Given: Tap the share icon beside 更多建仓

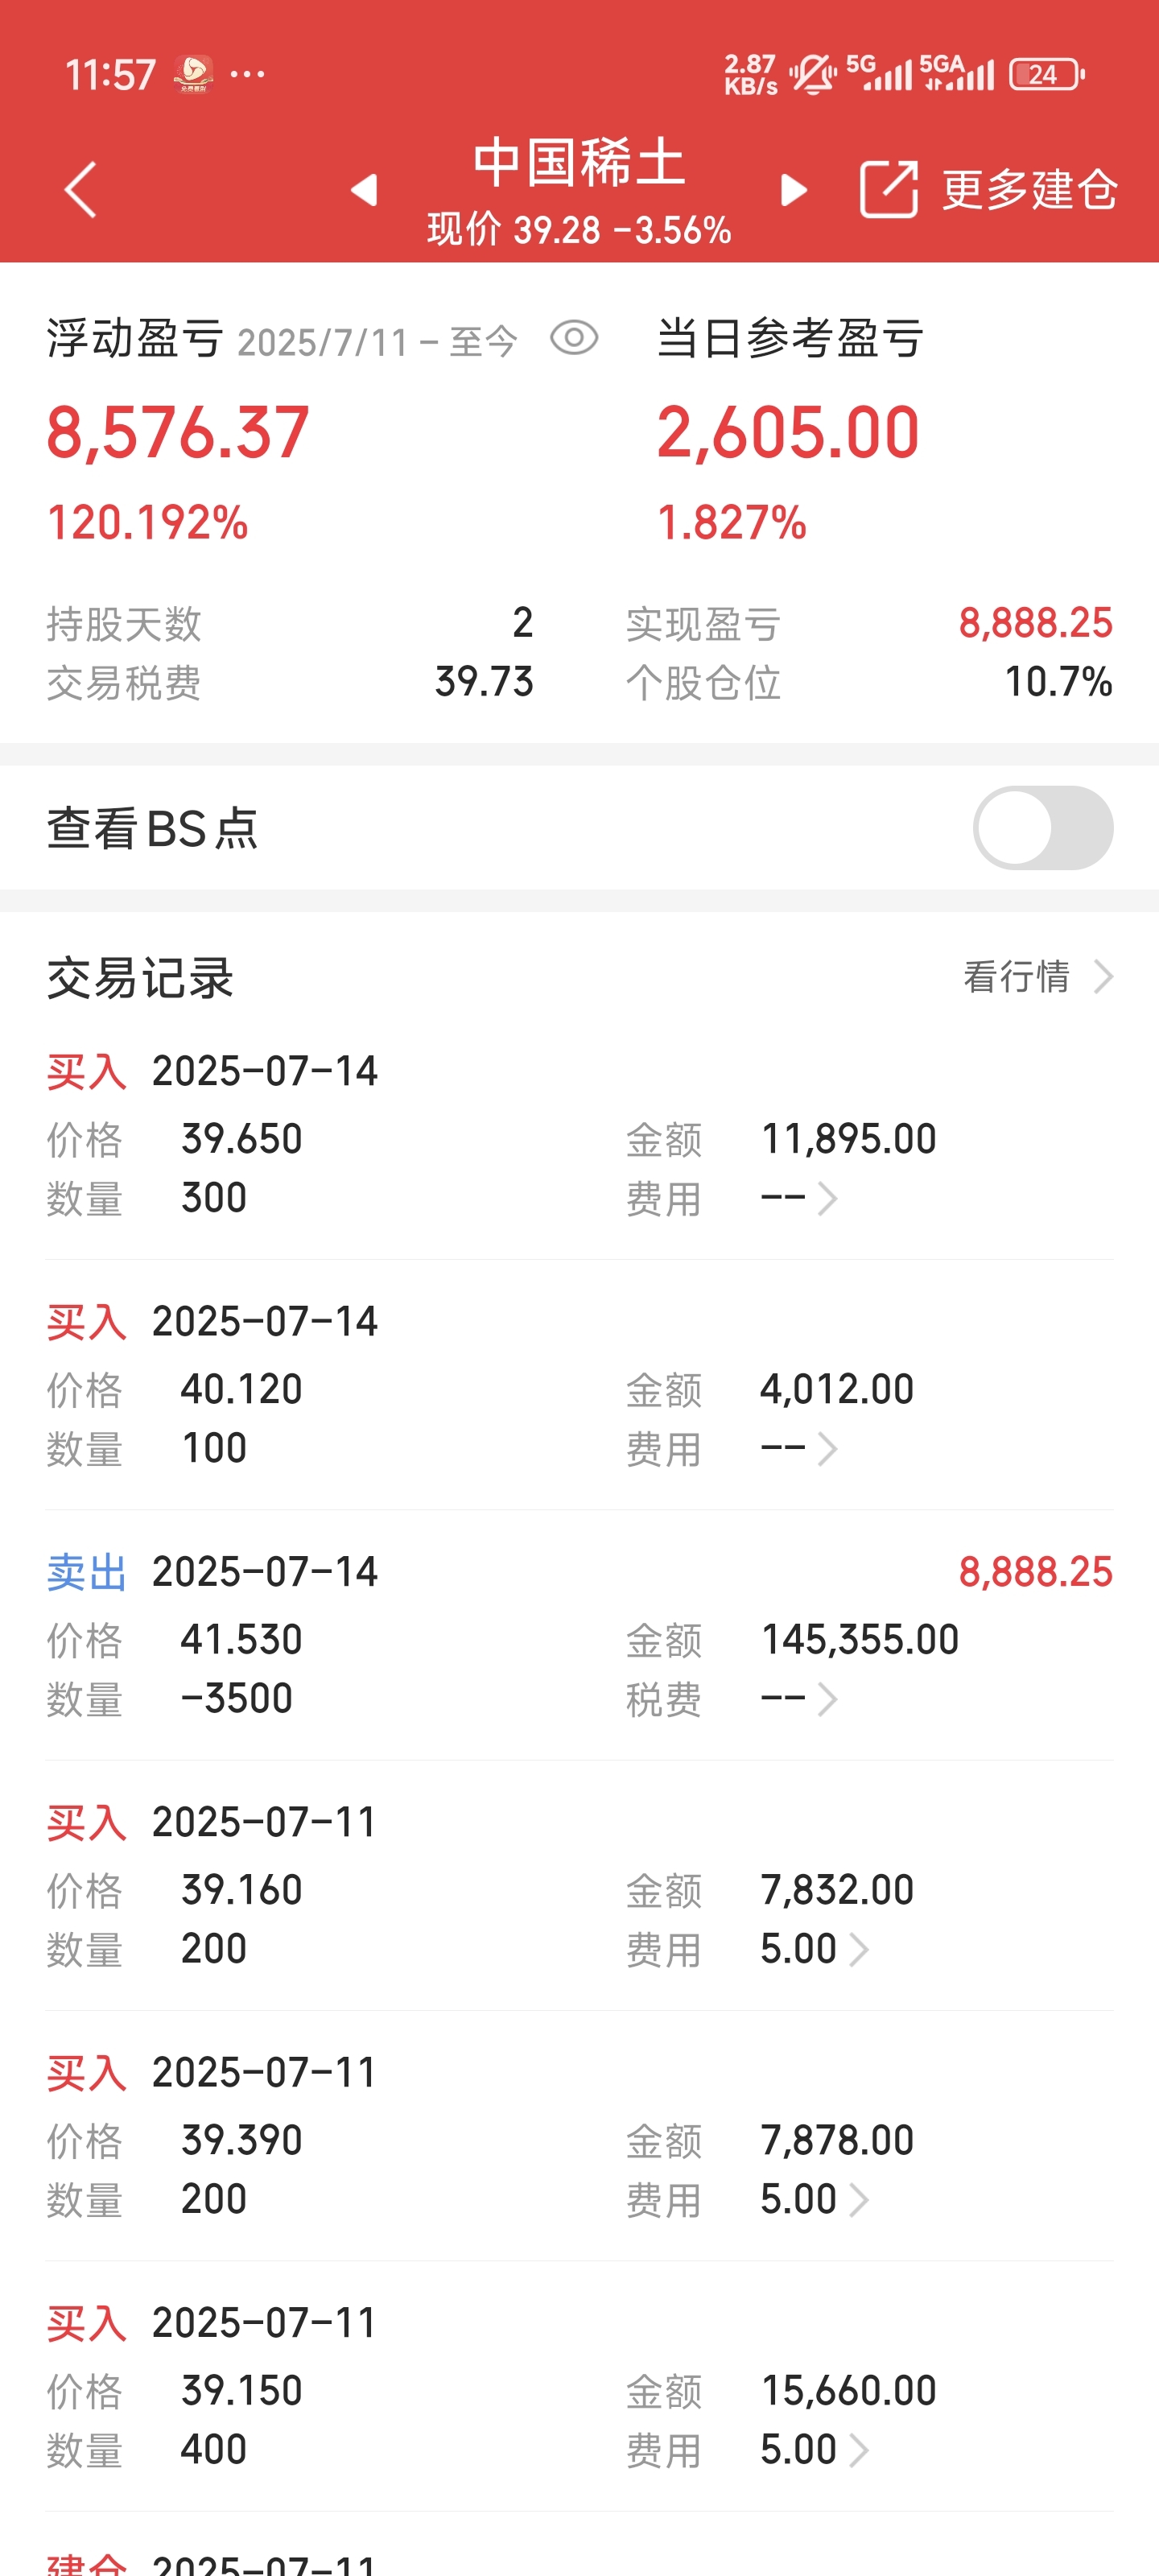Looking at the screenshot, I should coord(888,188).
